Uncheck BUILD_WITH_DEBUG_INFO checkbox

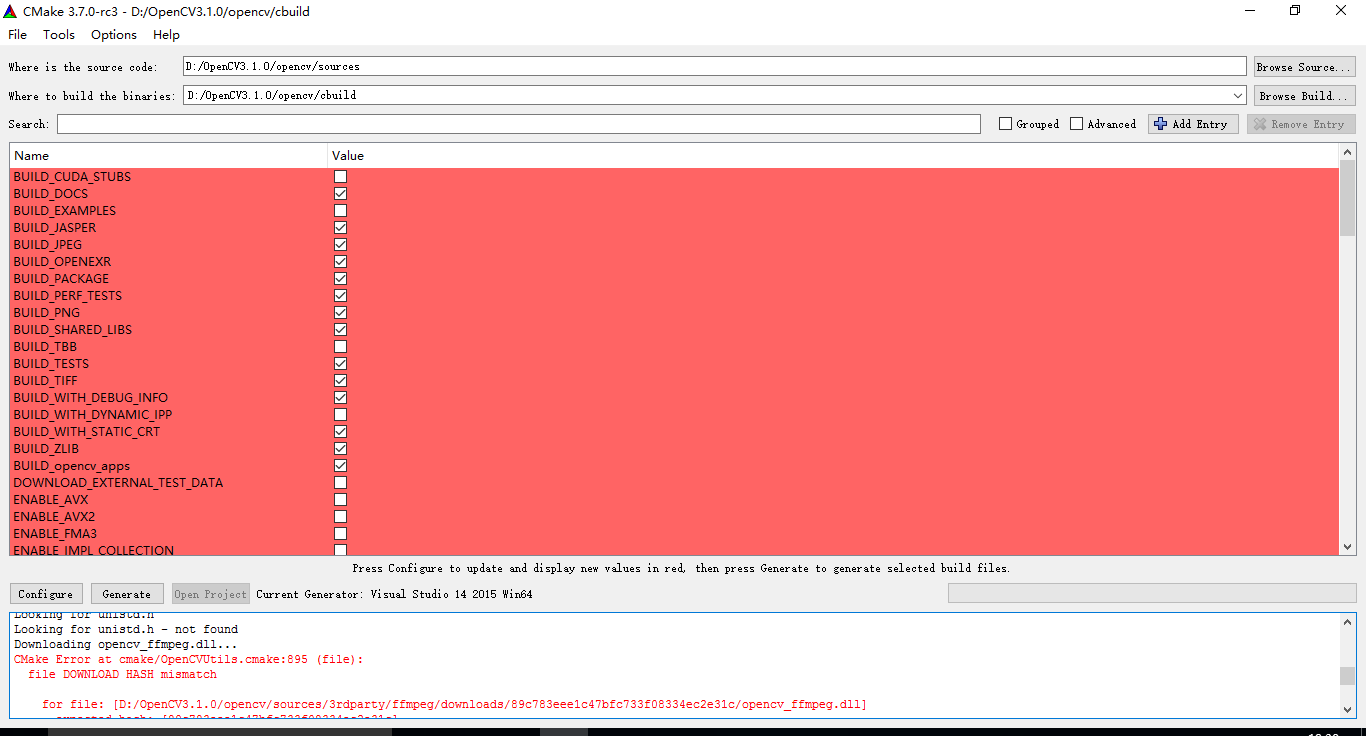tap(340, 398)
